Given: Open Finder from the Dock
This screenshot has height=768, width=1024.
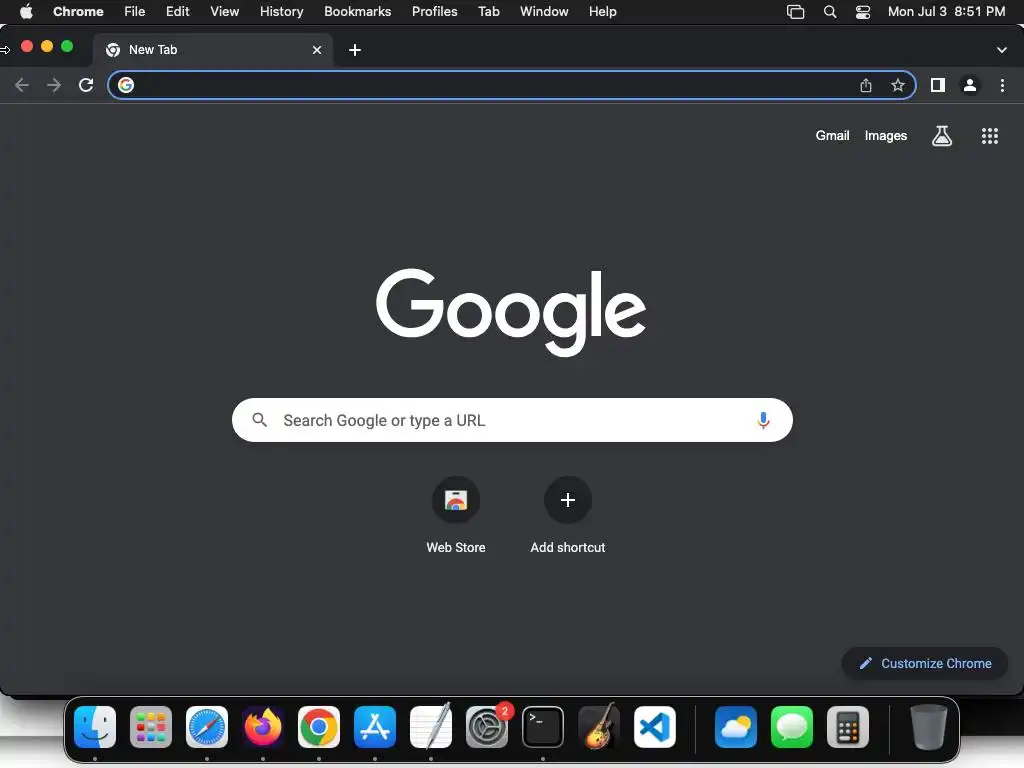Looking at the screenshot, I should pyautogui.click(x=95, y=727).
